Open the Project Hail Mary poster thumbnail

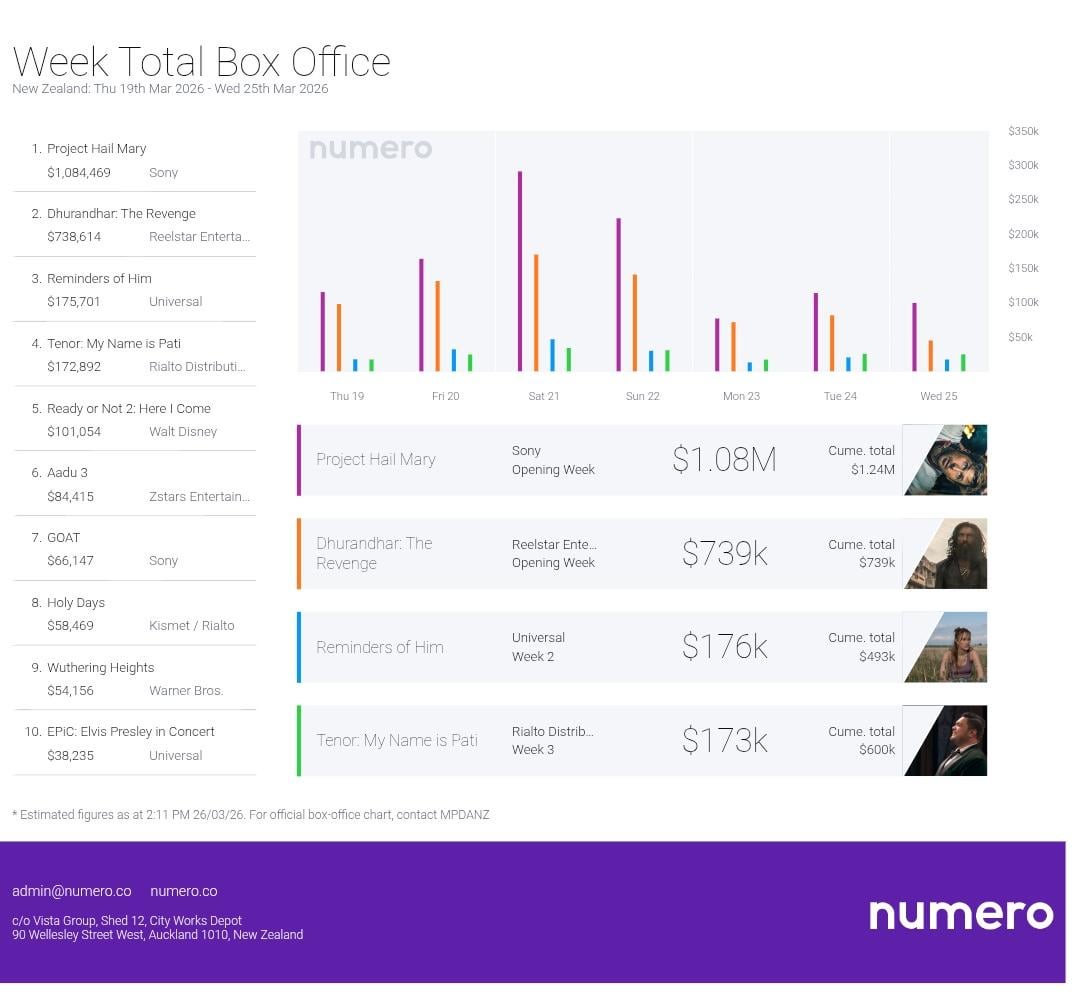tap(945, 460)
